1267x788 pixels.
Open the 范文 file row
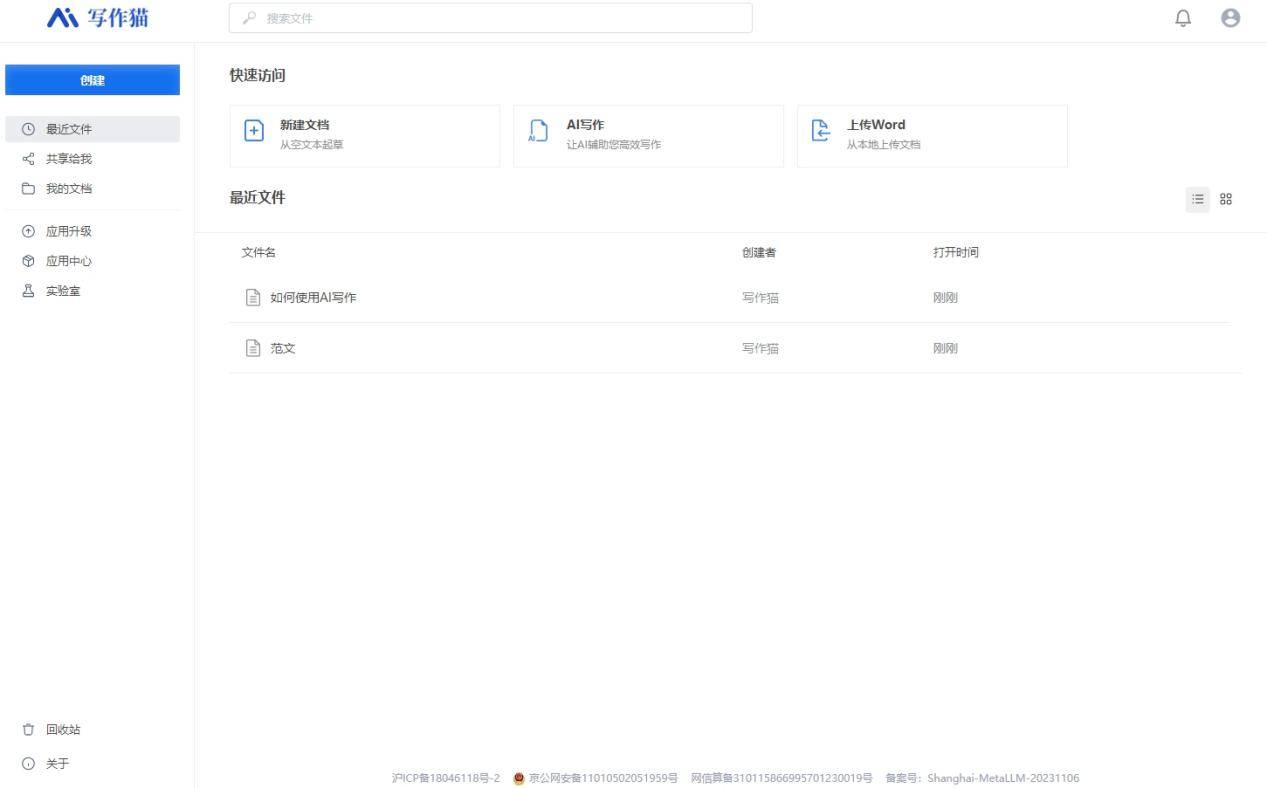tap(283, 348)
